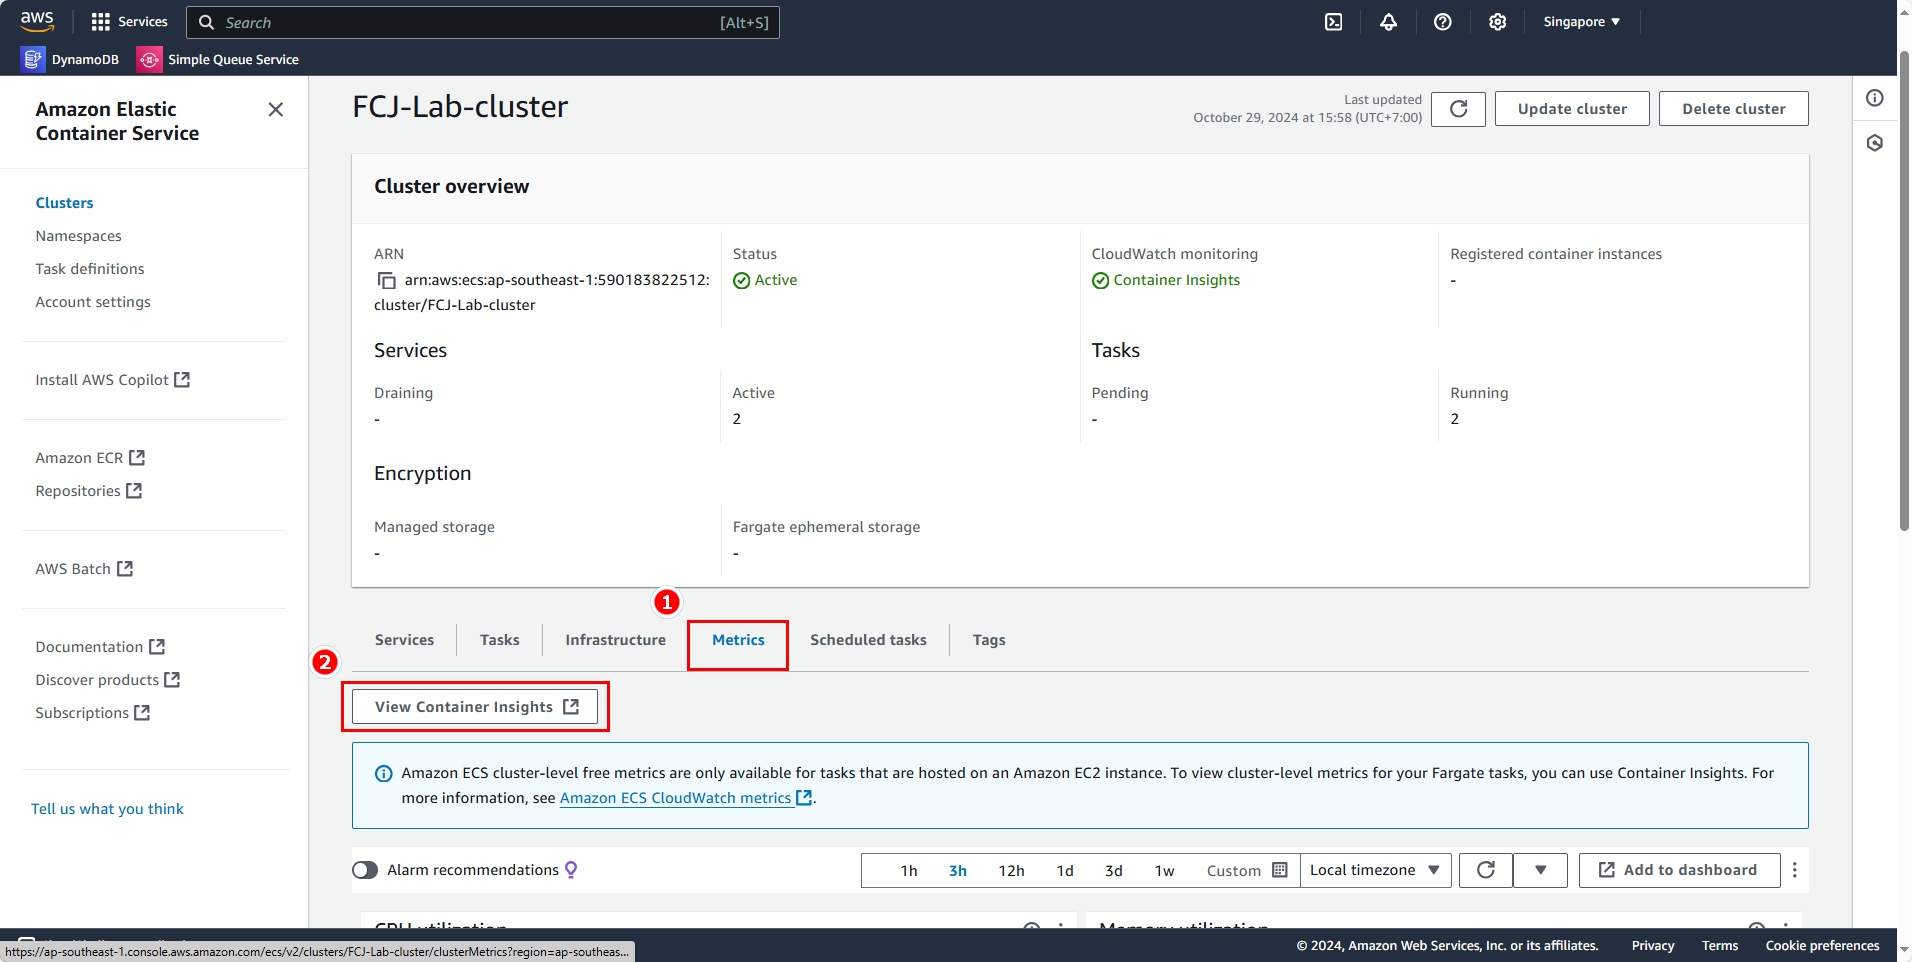The image size is (1912, 962).
Task: Open Install AWS Copilot external link
Action: click(x=112, y=380)
